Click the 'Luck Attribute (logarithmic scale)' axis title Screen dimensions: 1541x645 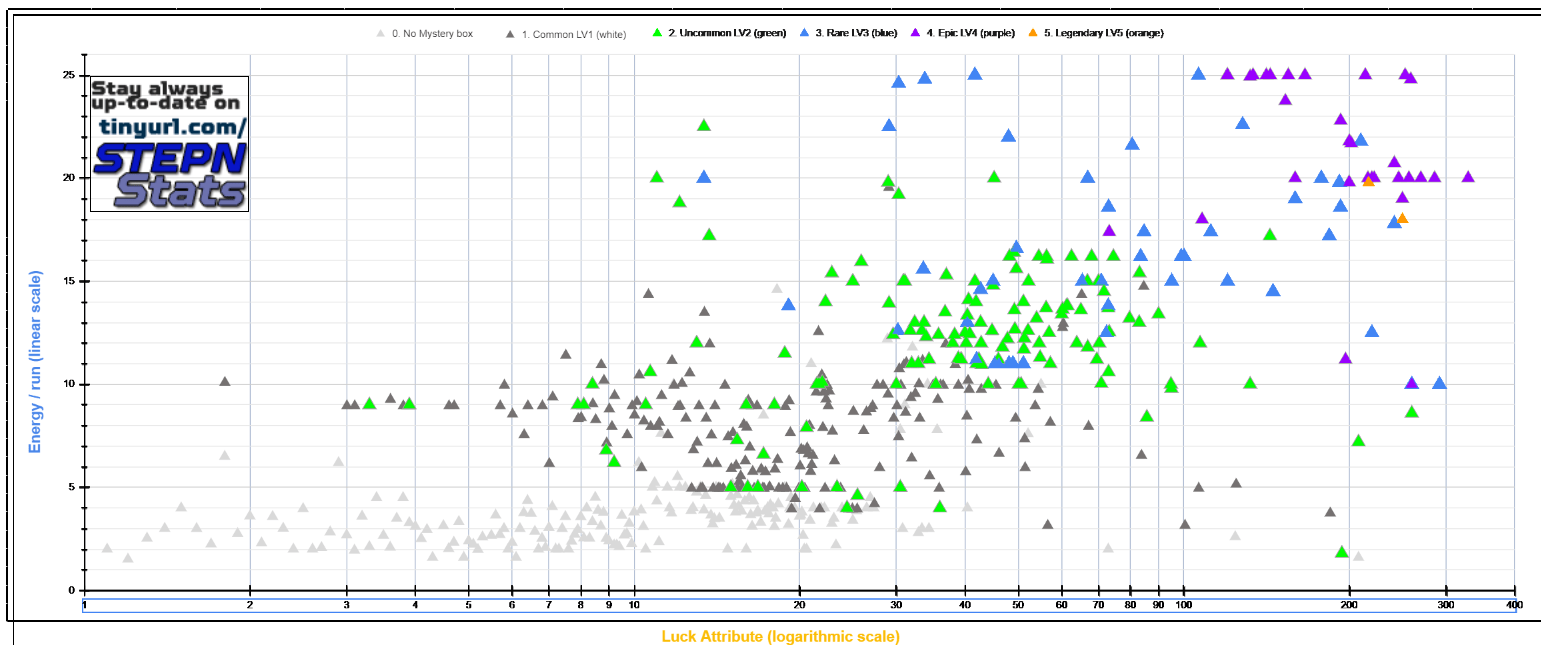780,636
